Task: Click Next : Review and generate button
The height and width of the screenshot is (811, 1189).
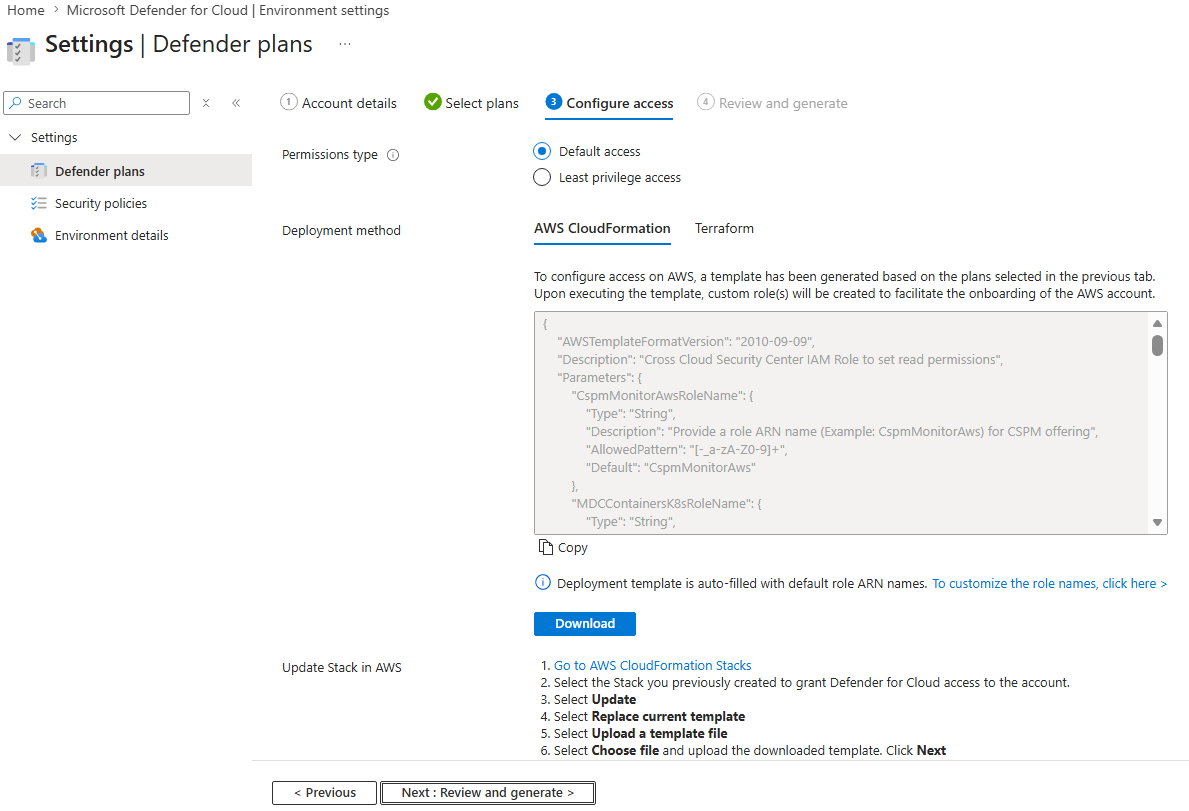Action: pos(488,793)
